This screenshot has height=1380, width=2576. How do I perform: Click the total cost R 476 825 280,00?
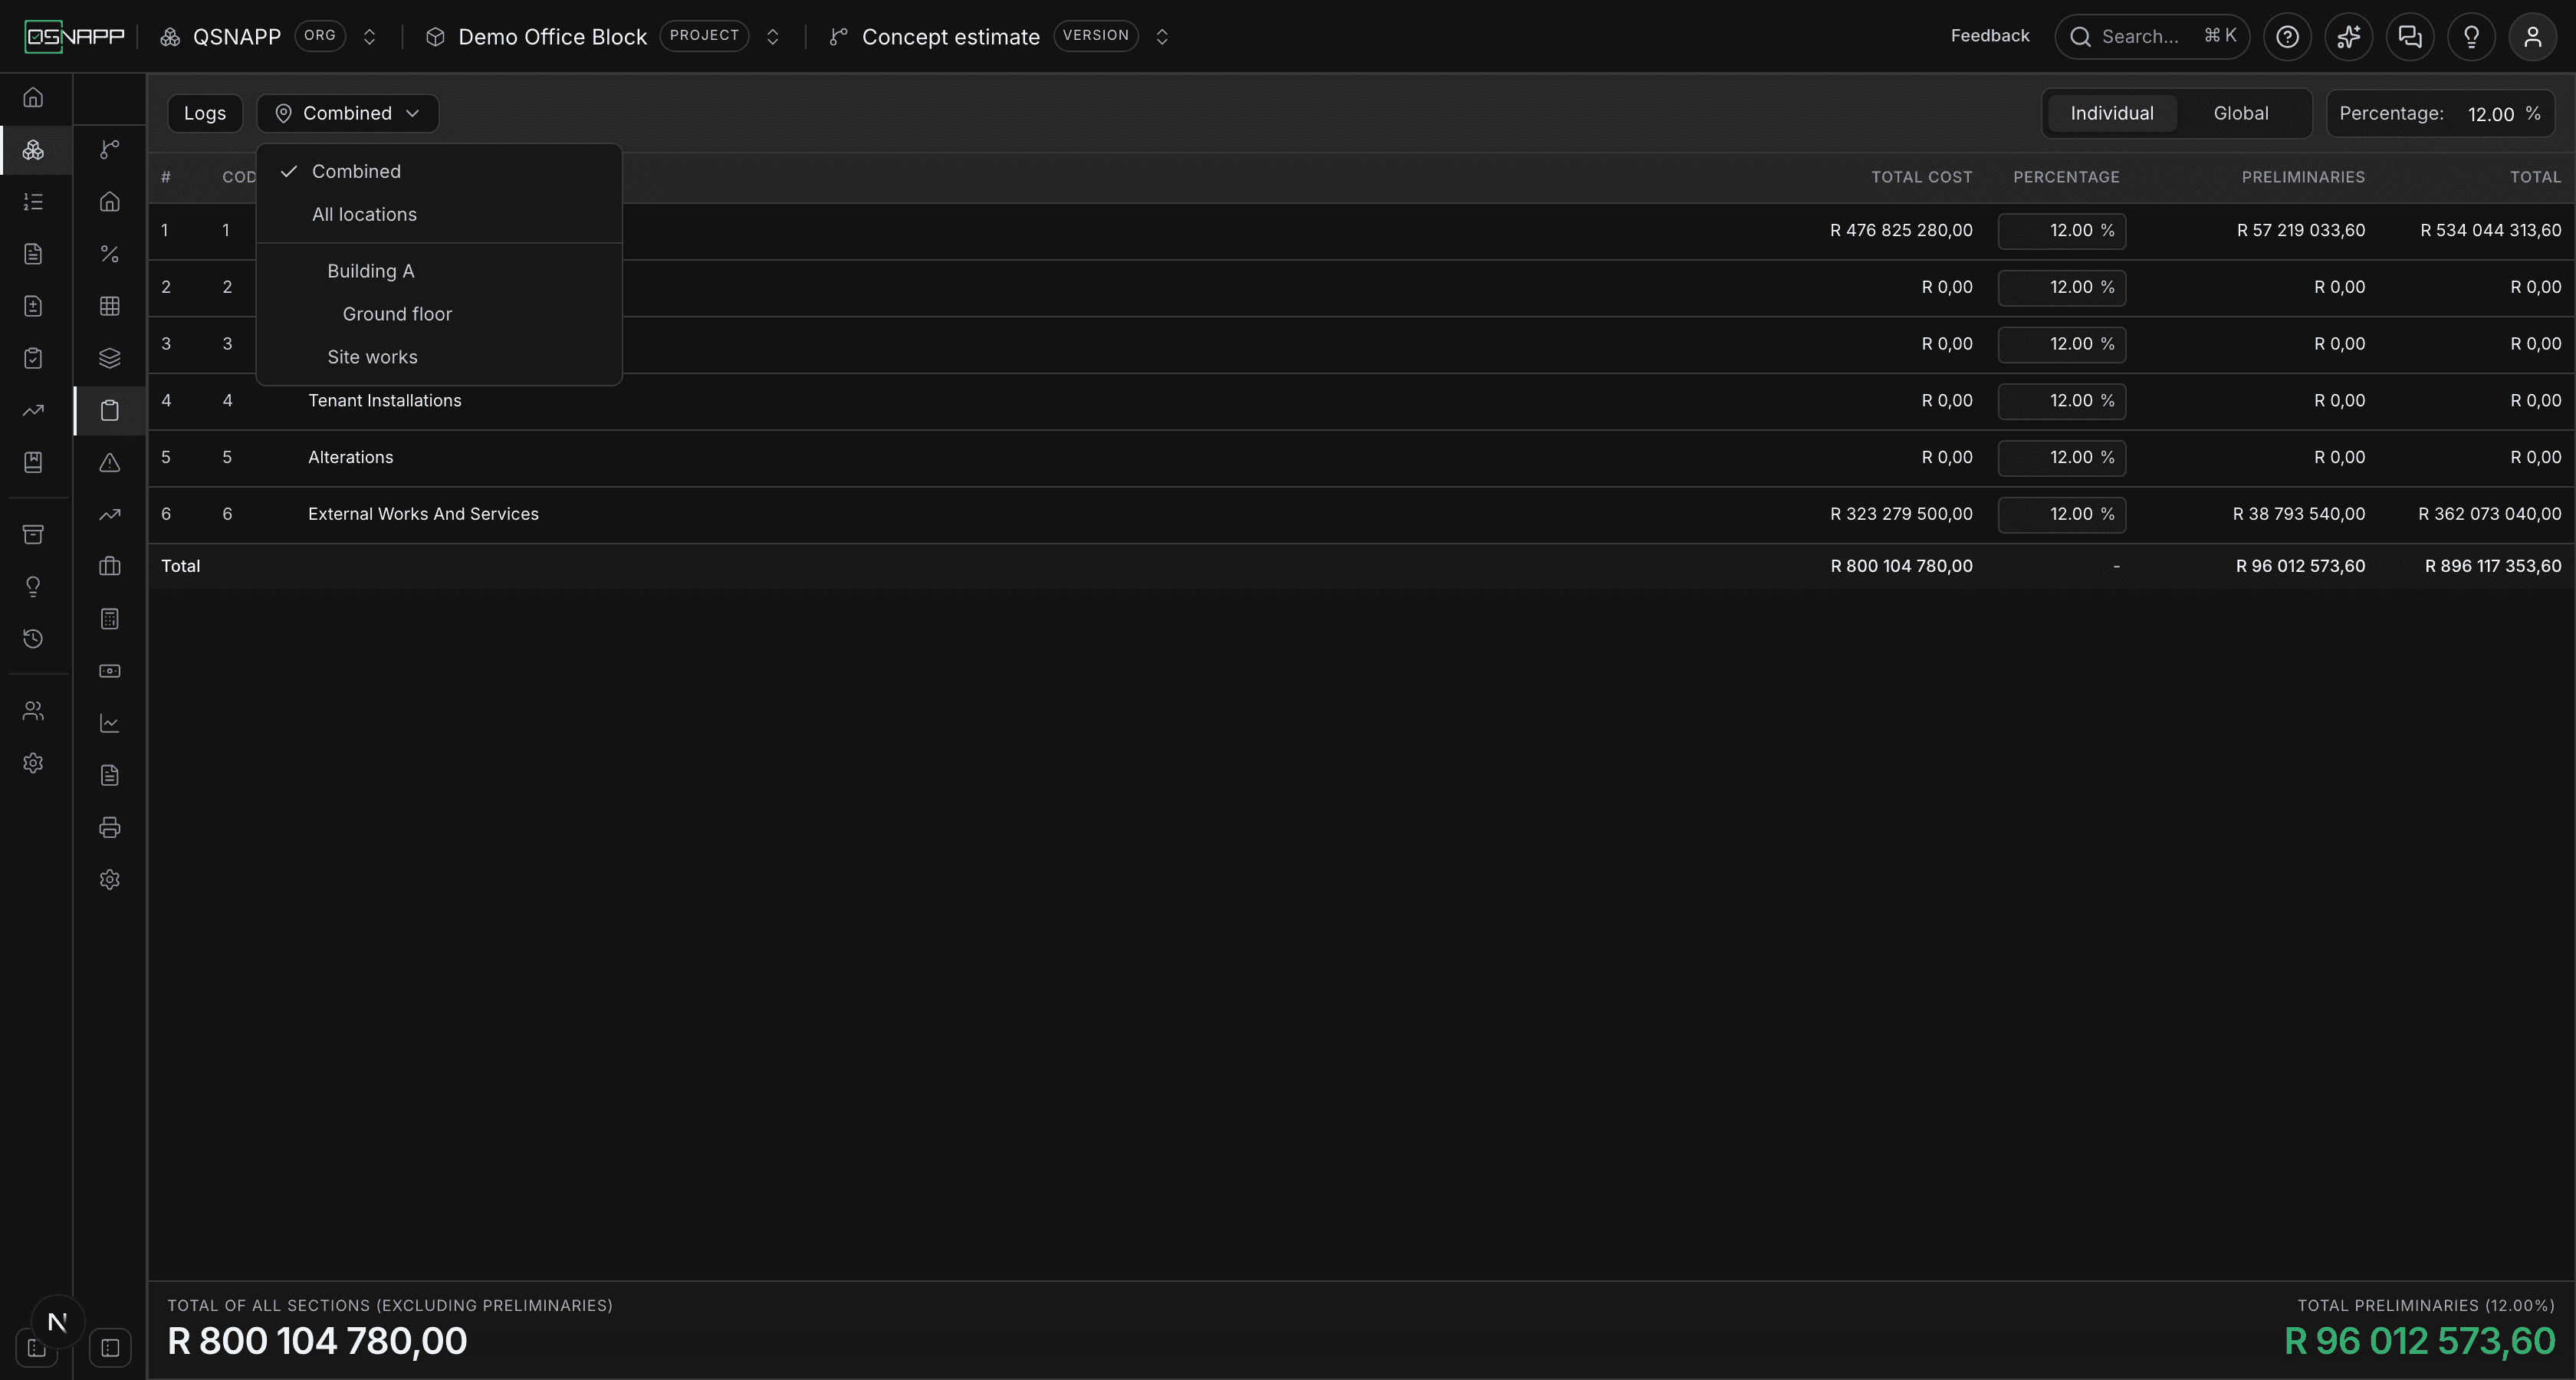1901,230
